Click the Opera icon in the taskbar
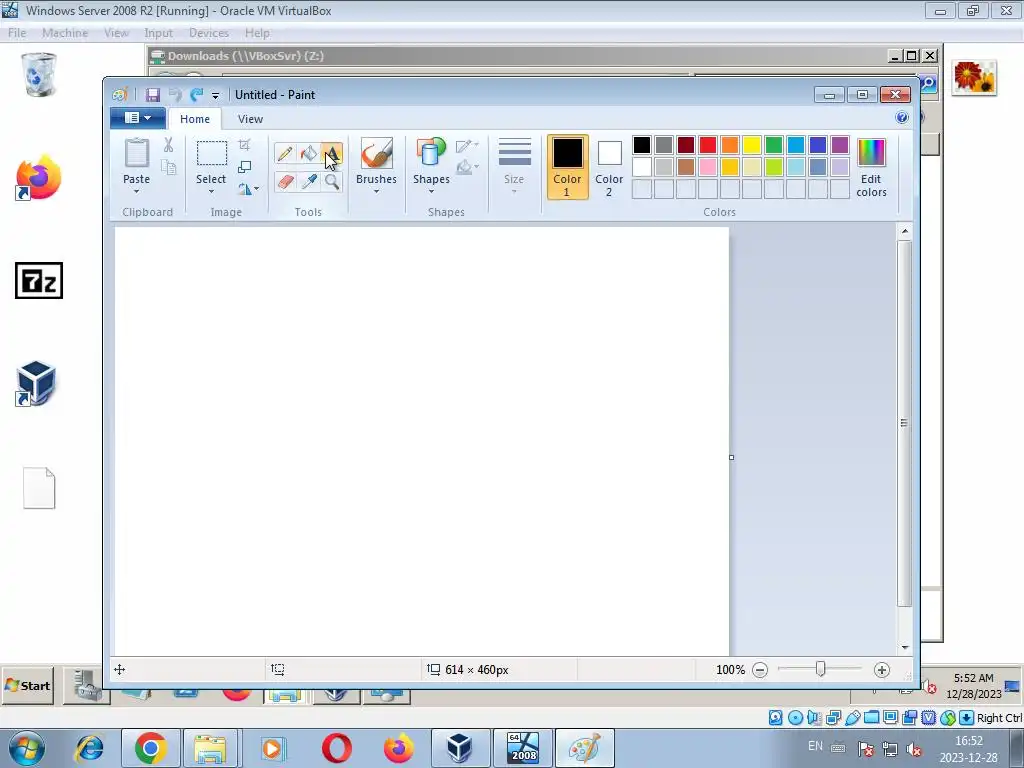This screenshot has height=768, width=1024. [x=336, y=748]
